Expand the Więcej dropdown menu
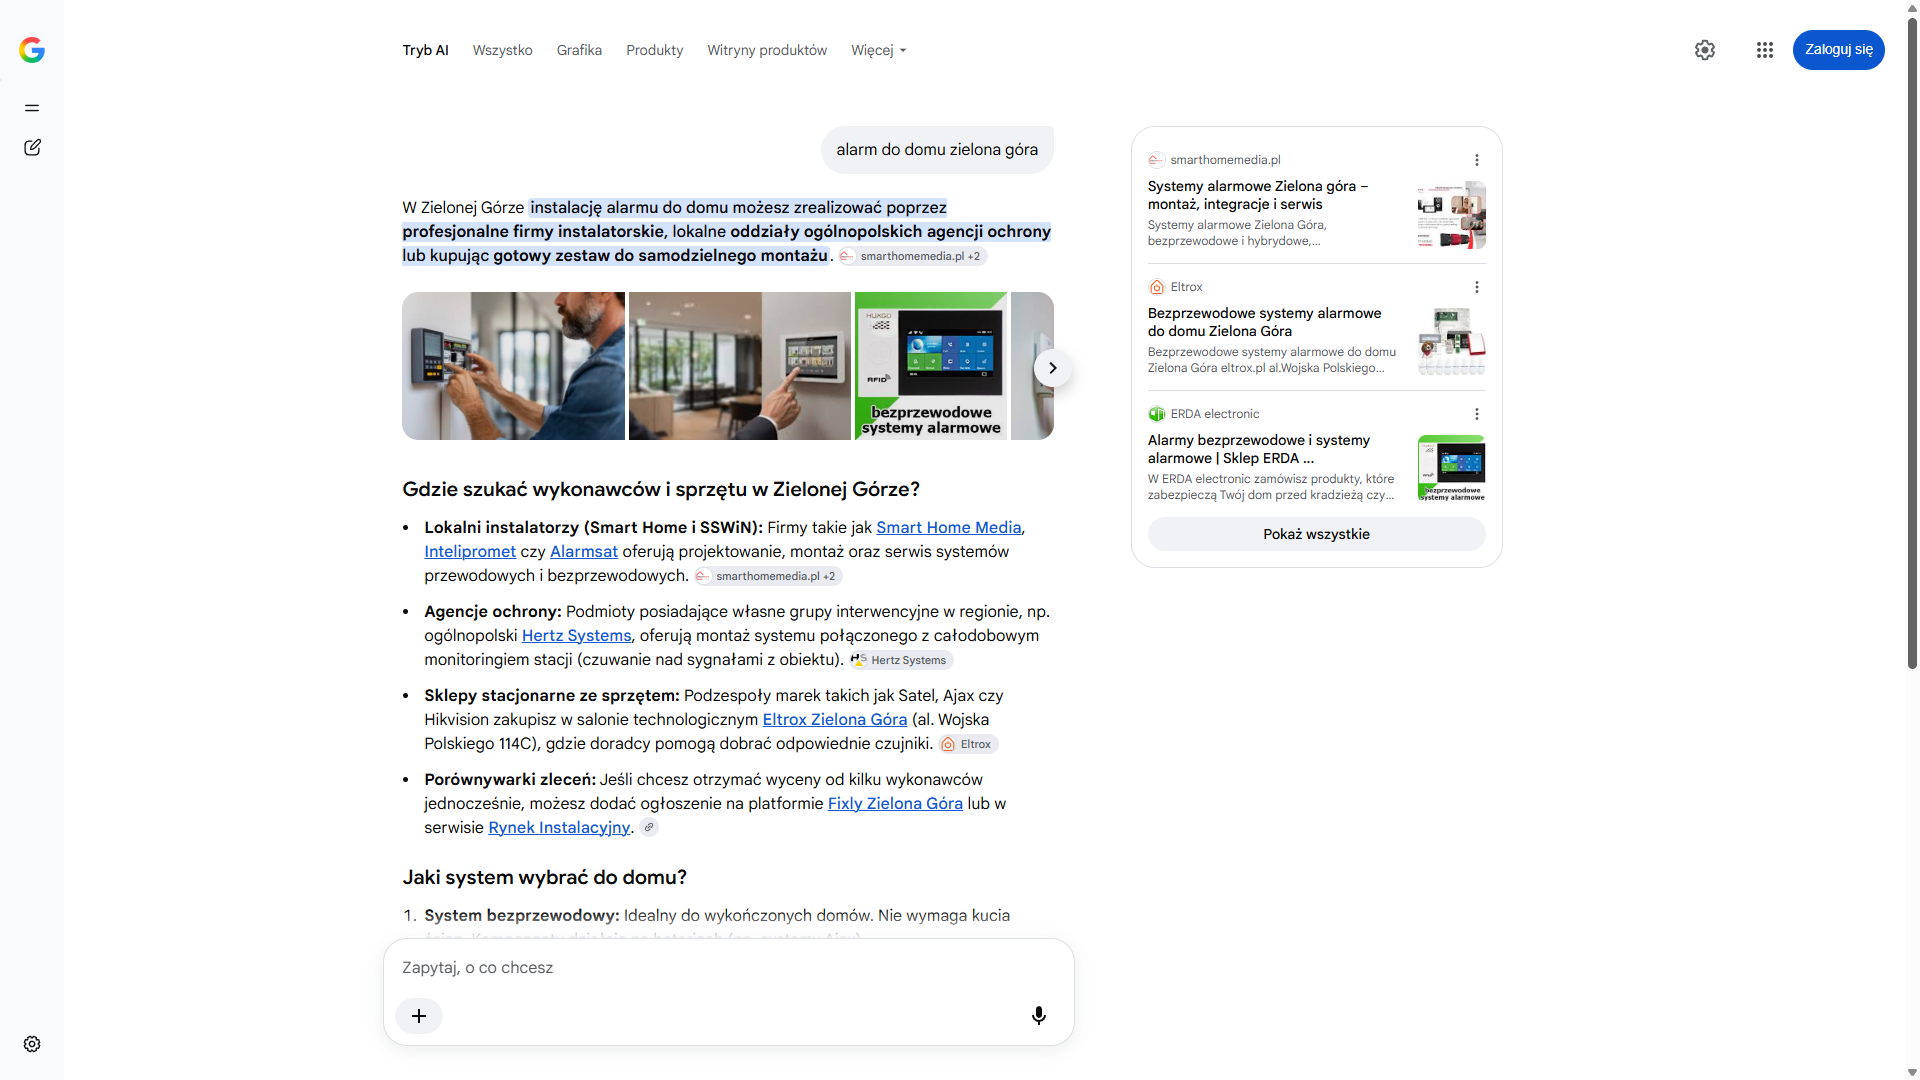Viewport: 1920px width, 1080px height. pyautogui.click(x=878, y=50)
